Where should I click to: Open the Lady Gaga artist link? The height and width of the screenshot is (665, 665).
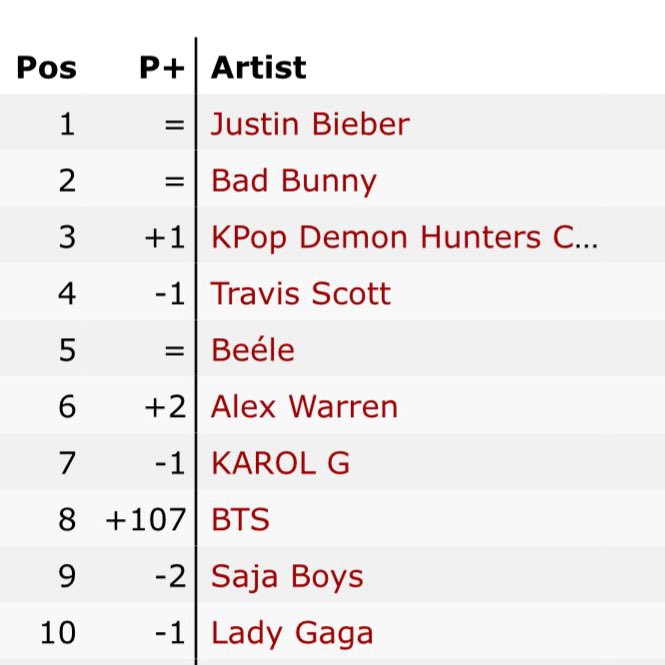point(292,634)
